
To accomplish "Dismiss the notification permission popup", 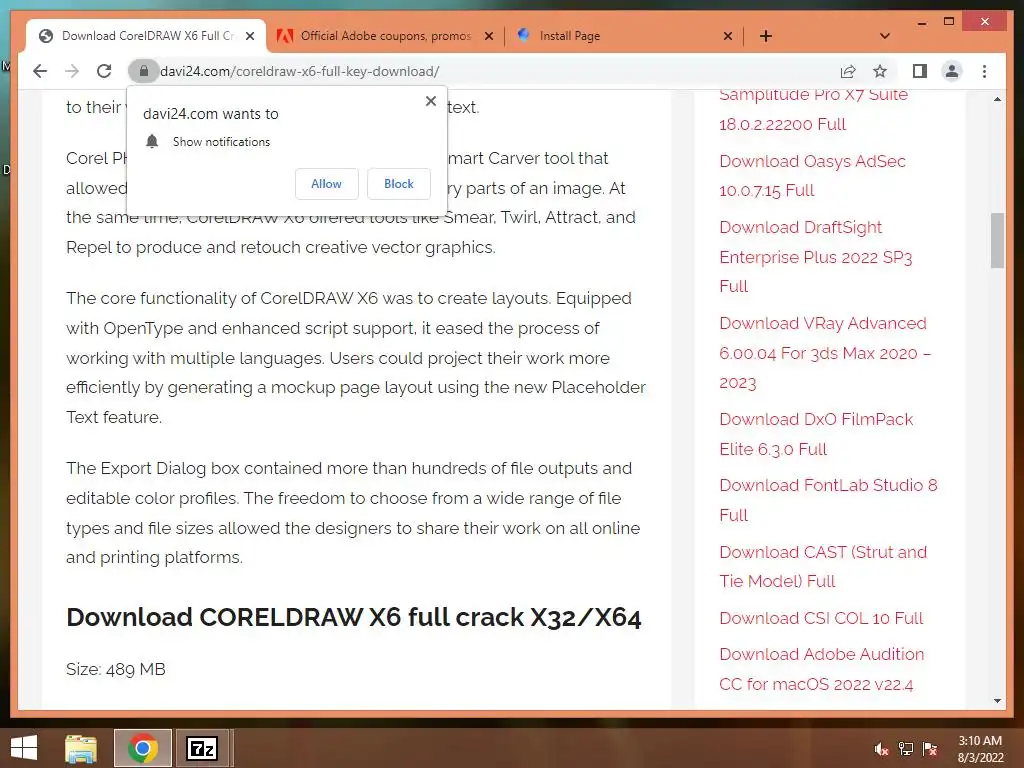I will 431,101.
